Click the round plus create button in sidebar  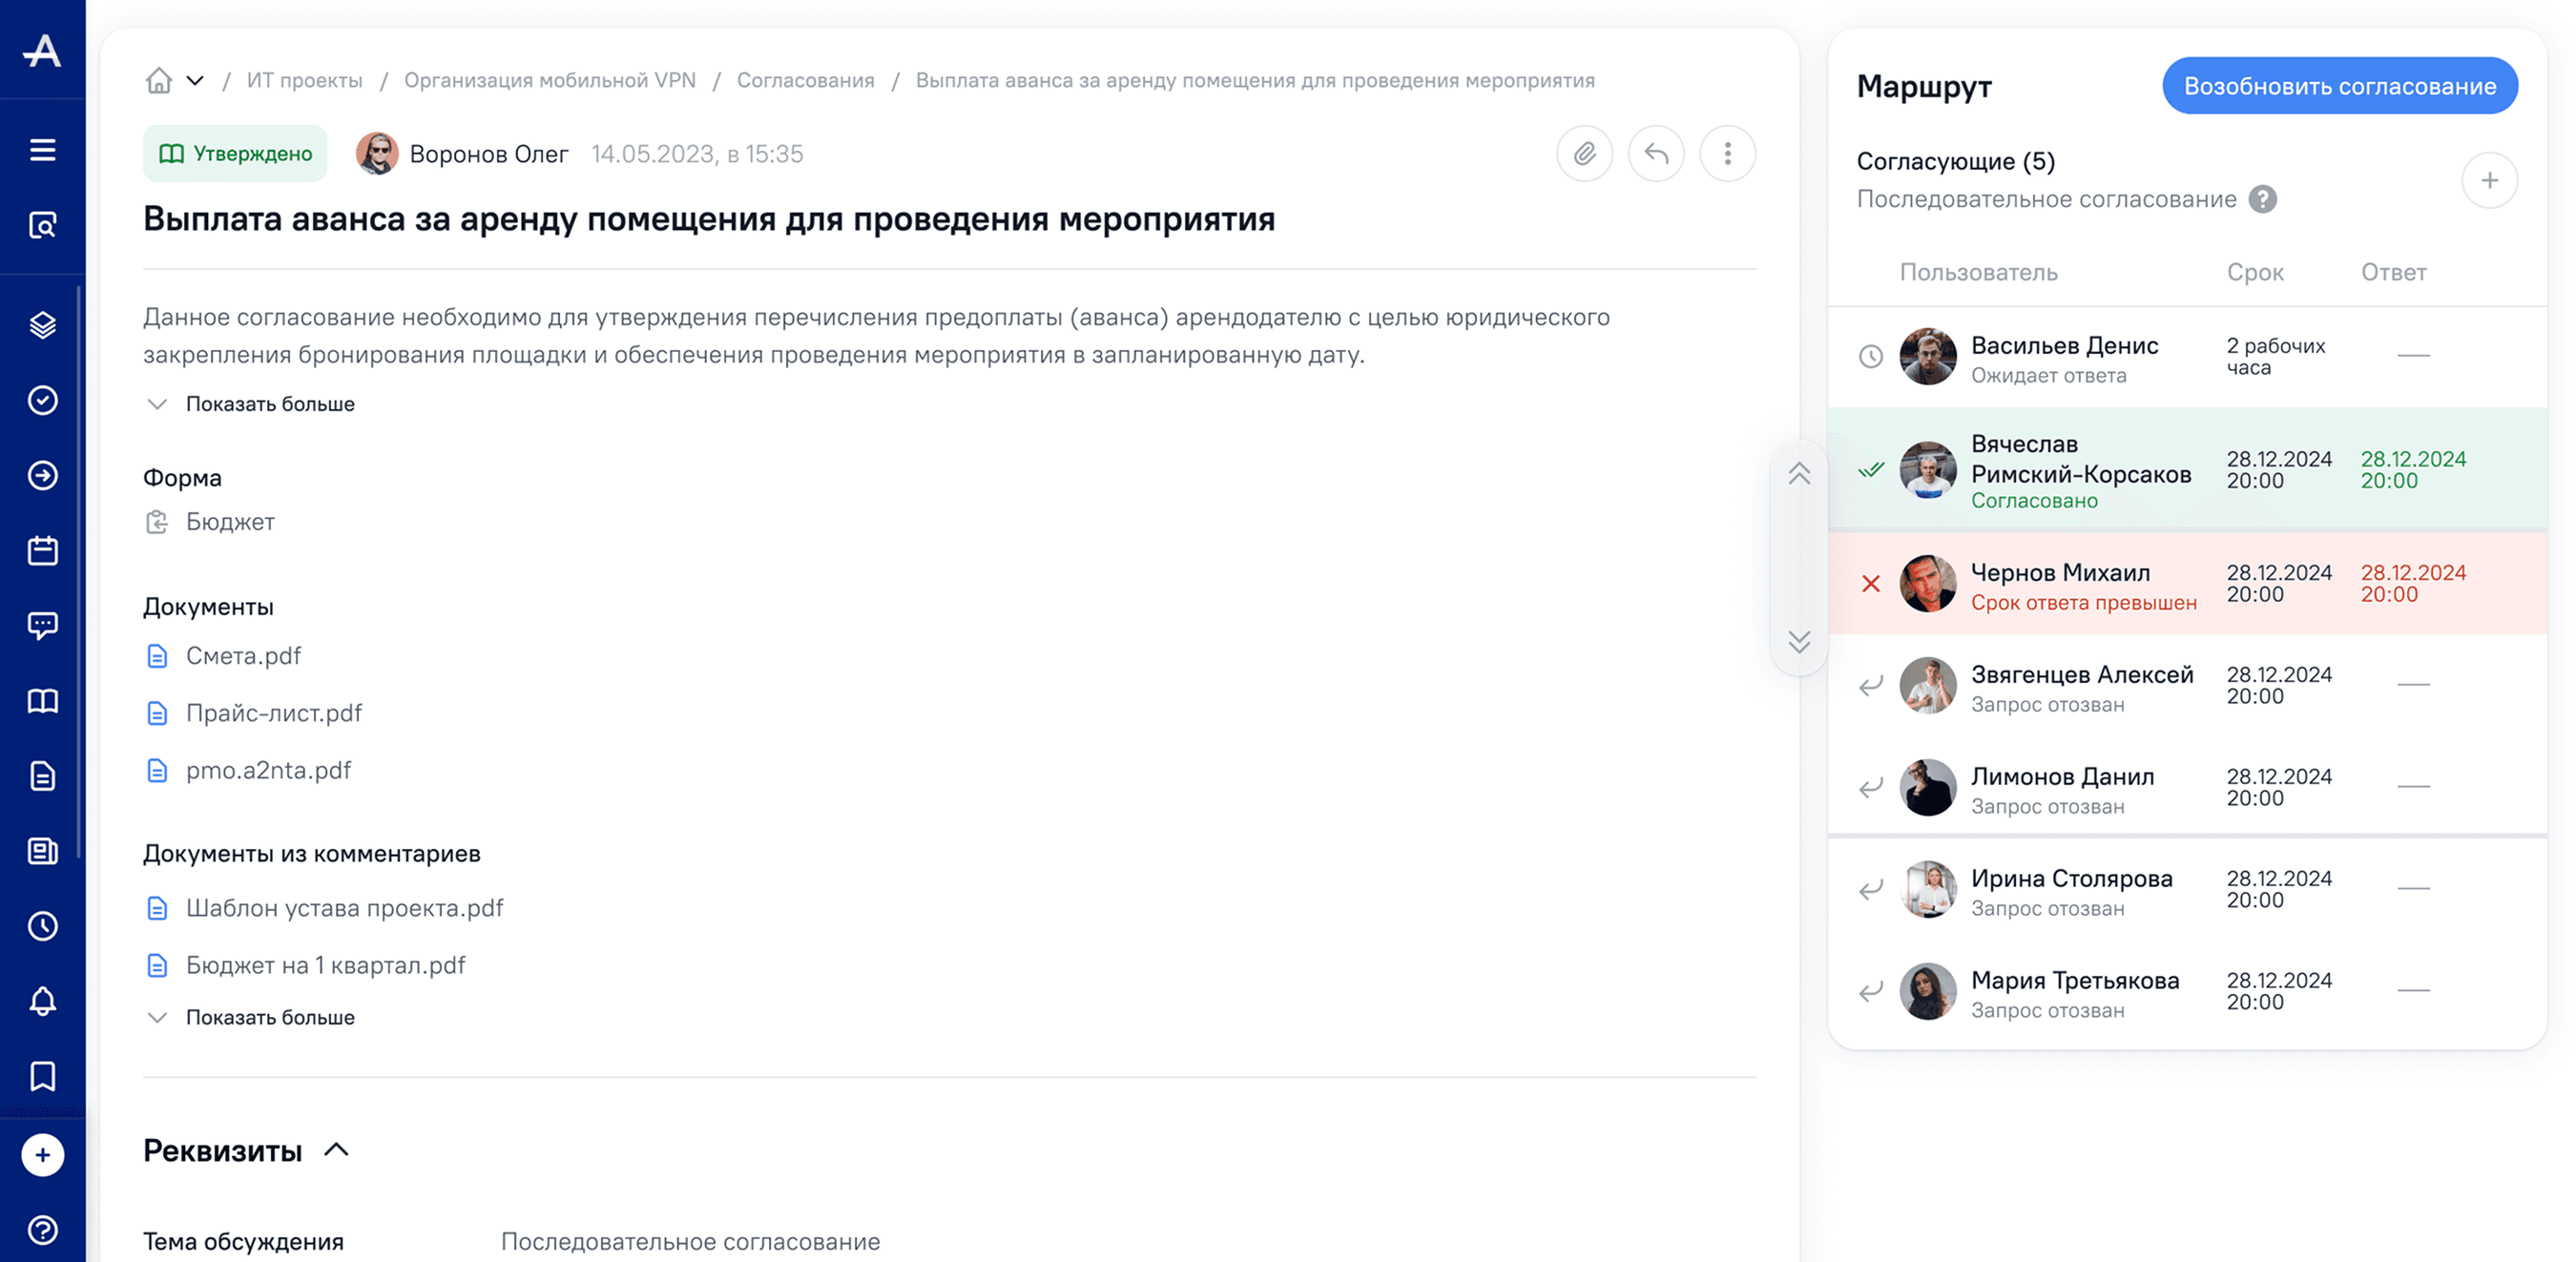(42, 1155)
